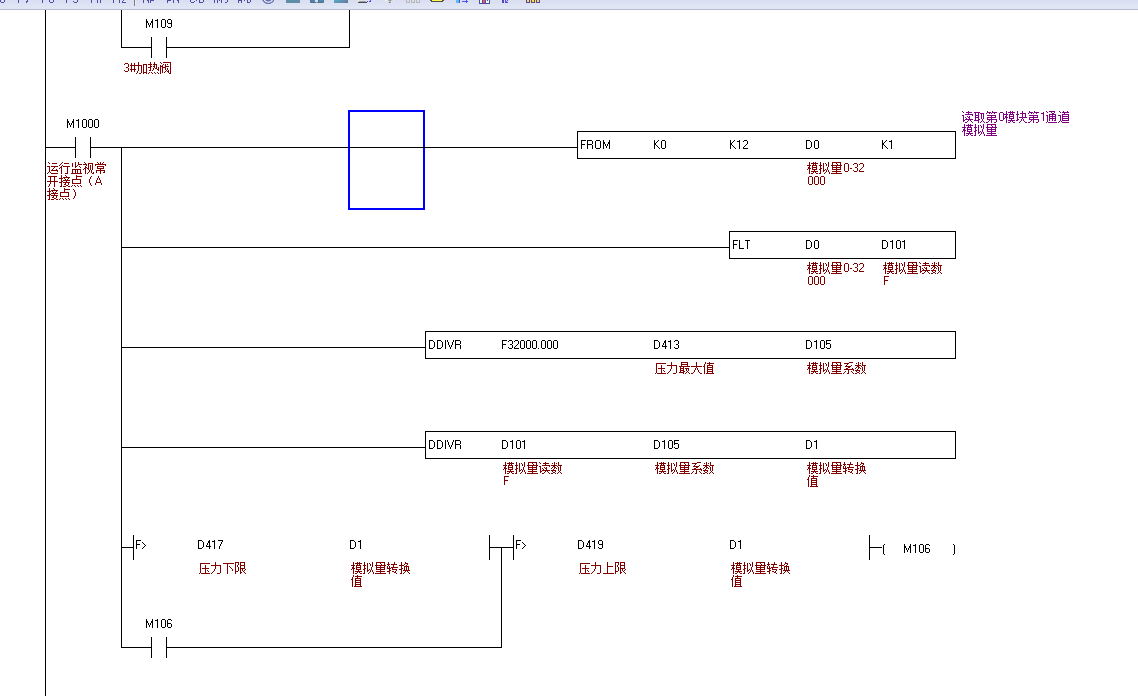The height and width of the screenshot is (696, 1138).
Task: Click the D1 destination of second DDIVR
Action: coord(812,445)
